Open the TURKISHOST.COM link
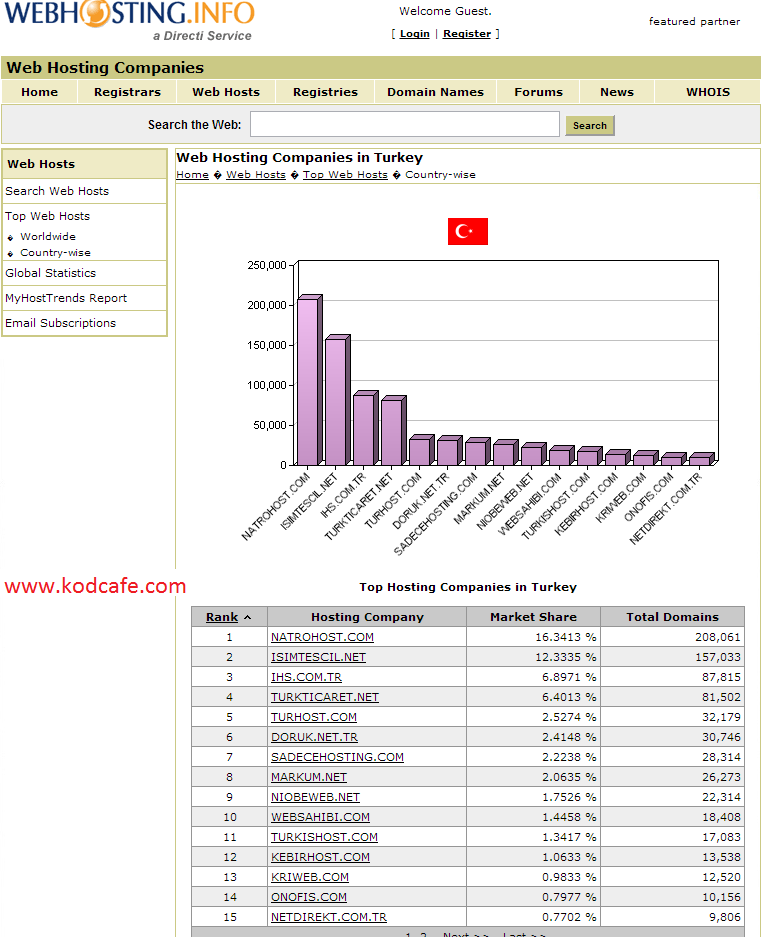Image resolution: width=761 pixels, height=937 pixels. click(x=324, y=837)
